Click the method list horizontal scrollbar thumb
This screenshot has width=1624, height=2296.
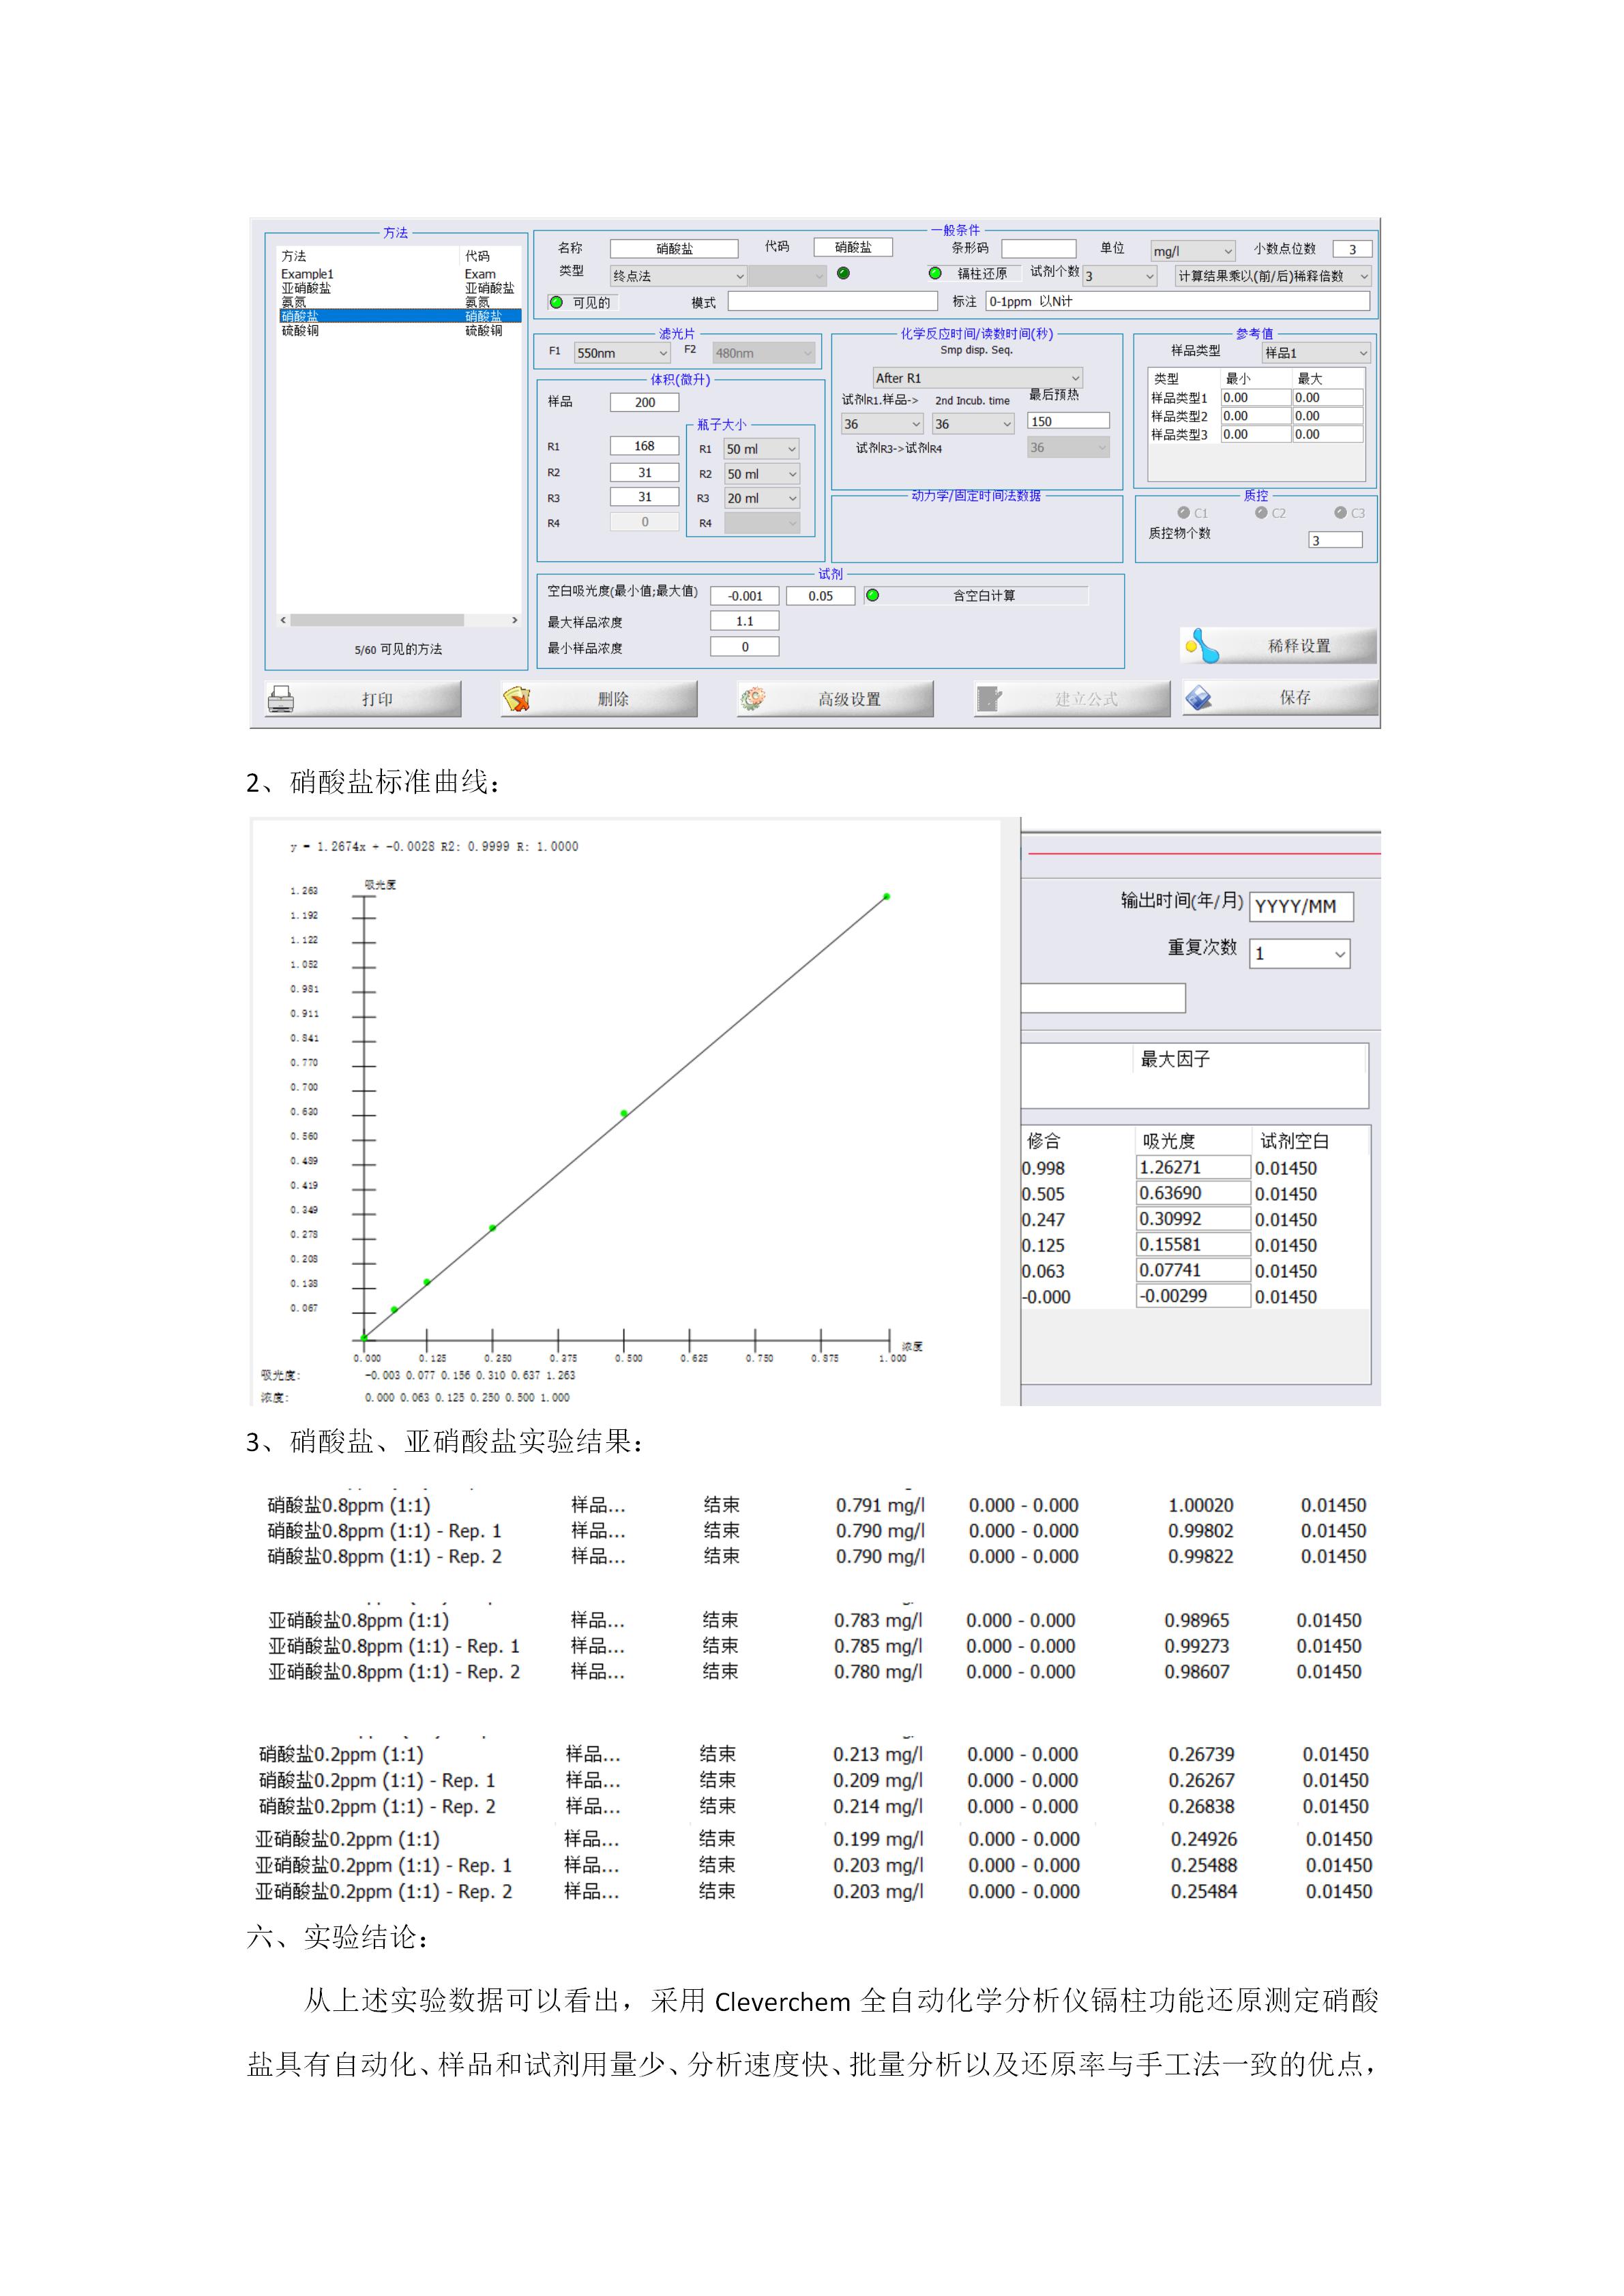point(377,620)
